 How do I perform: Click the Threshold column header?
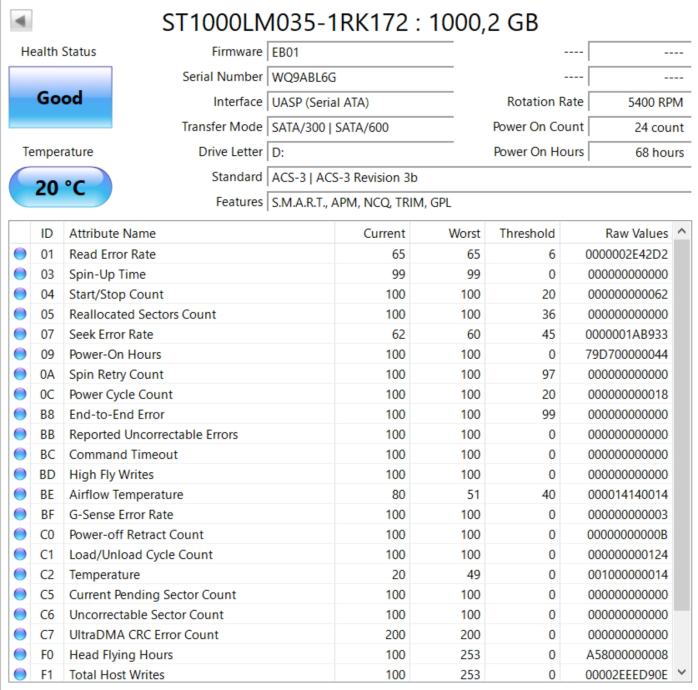coord(526,233)
